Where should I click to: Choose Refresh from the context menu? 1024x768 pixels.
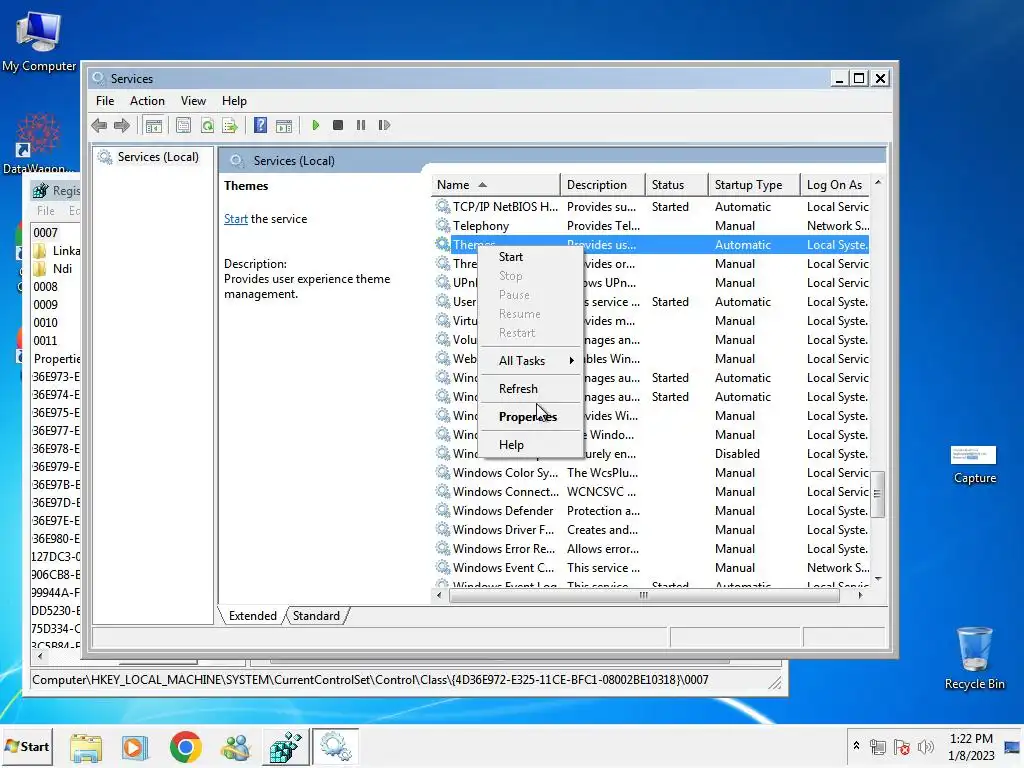530,389
